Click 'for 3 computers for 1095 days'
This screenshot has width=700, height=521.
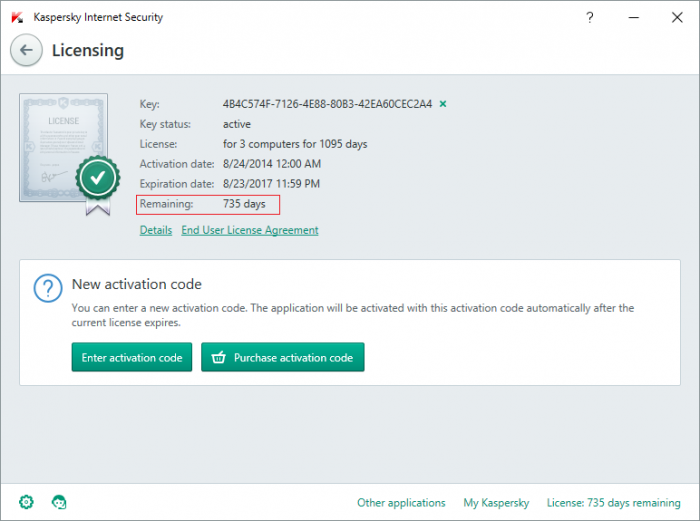[295, 144]
